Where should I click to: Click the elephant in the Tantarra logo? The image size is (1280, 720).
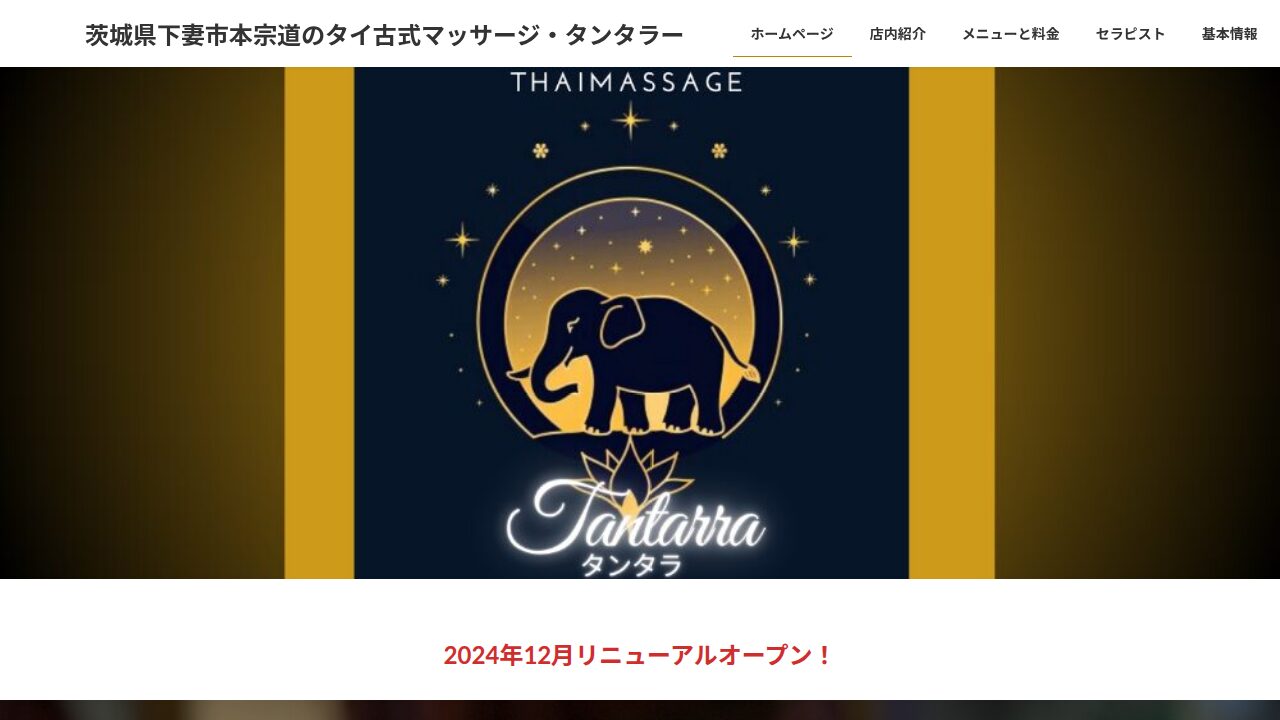[632, 362]
